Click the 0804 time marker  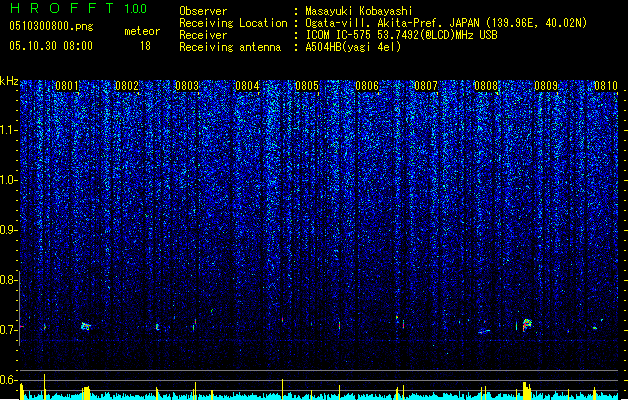[247, 86]
